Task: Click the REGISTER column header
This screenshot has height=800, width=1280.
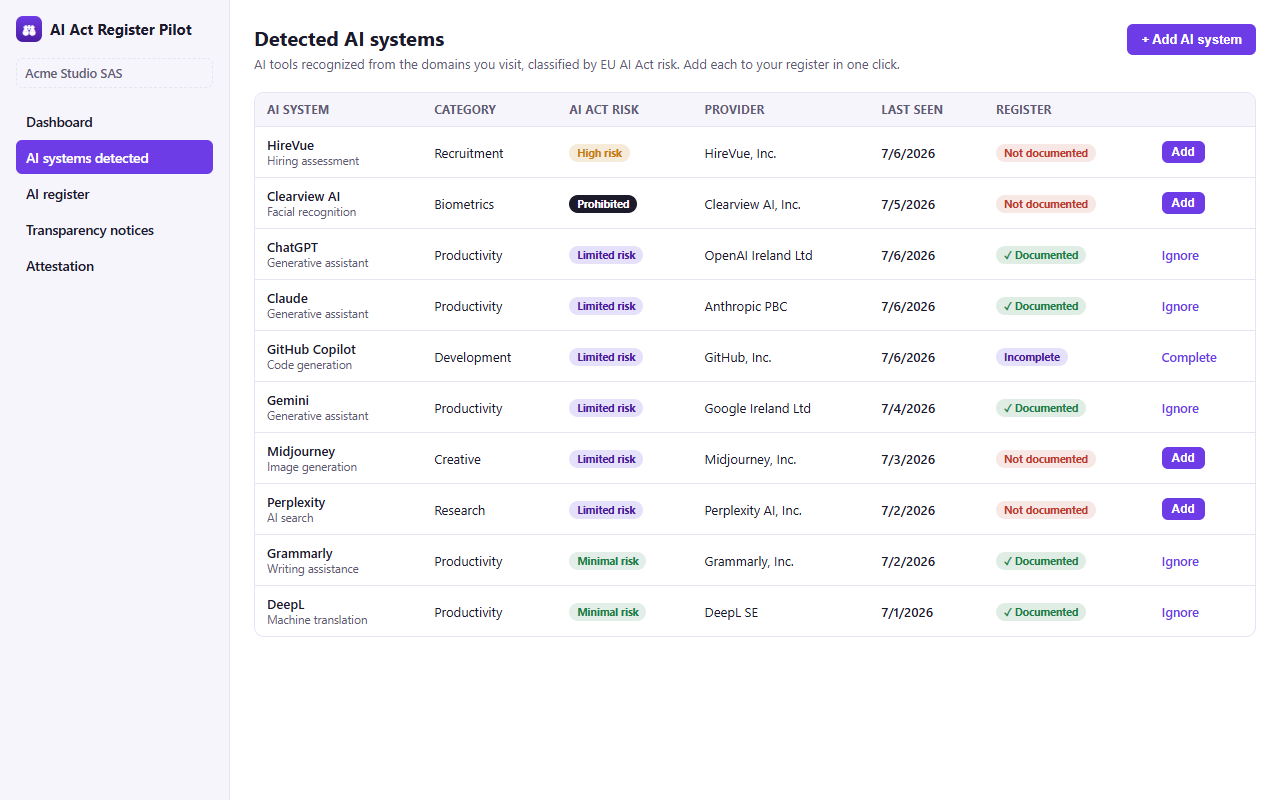Action: 1024,110
